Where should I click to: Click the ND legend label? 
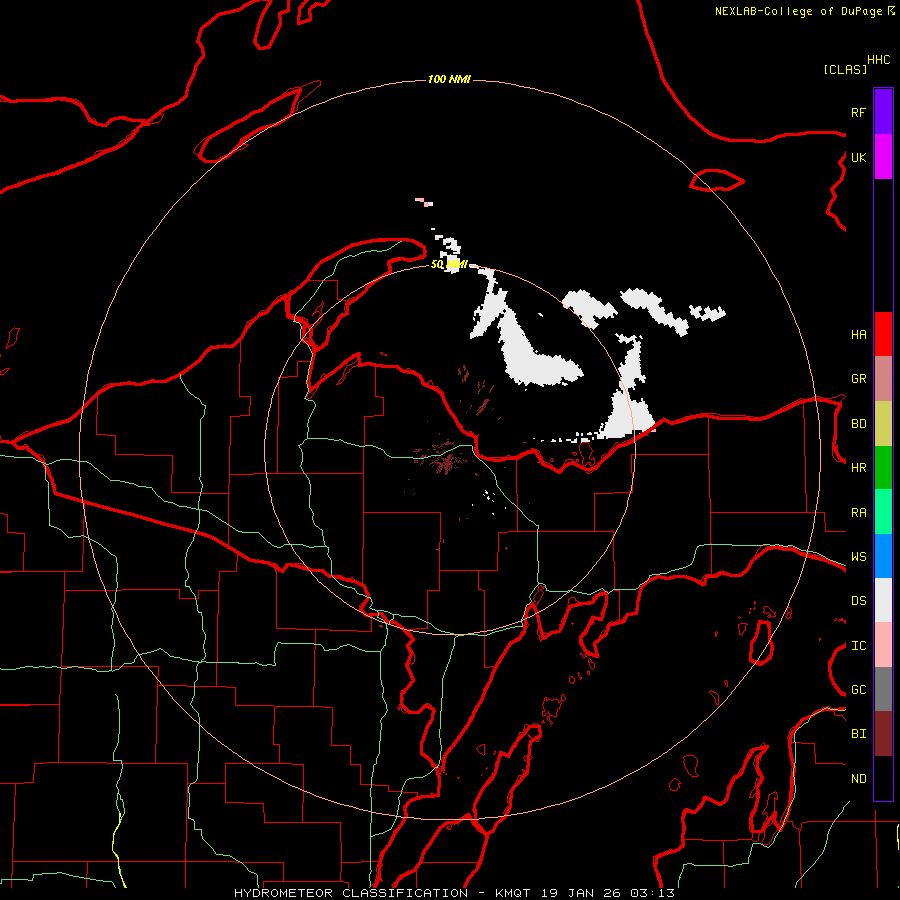pyautogui.click(x=858, y=779)
